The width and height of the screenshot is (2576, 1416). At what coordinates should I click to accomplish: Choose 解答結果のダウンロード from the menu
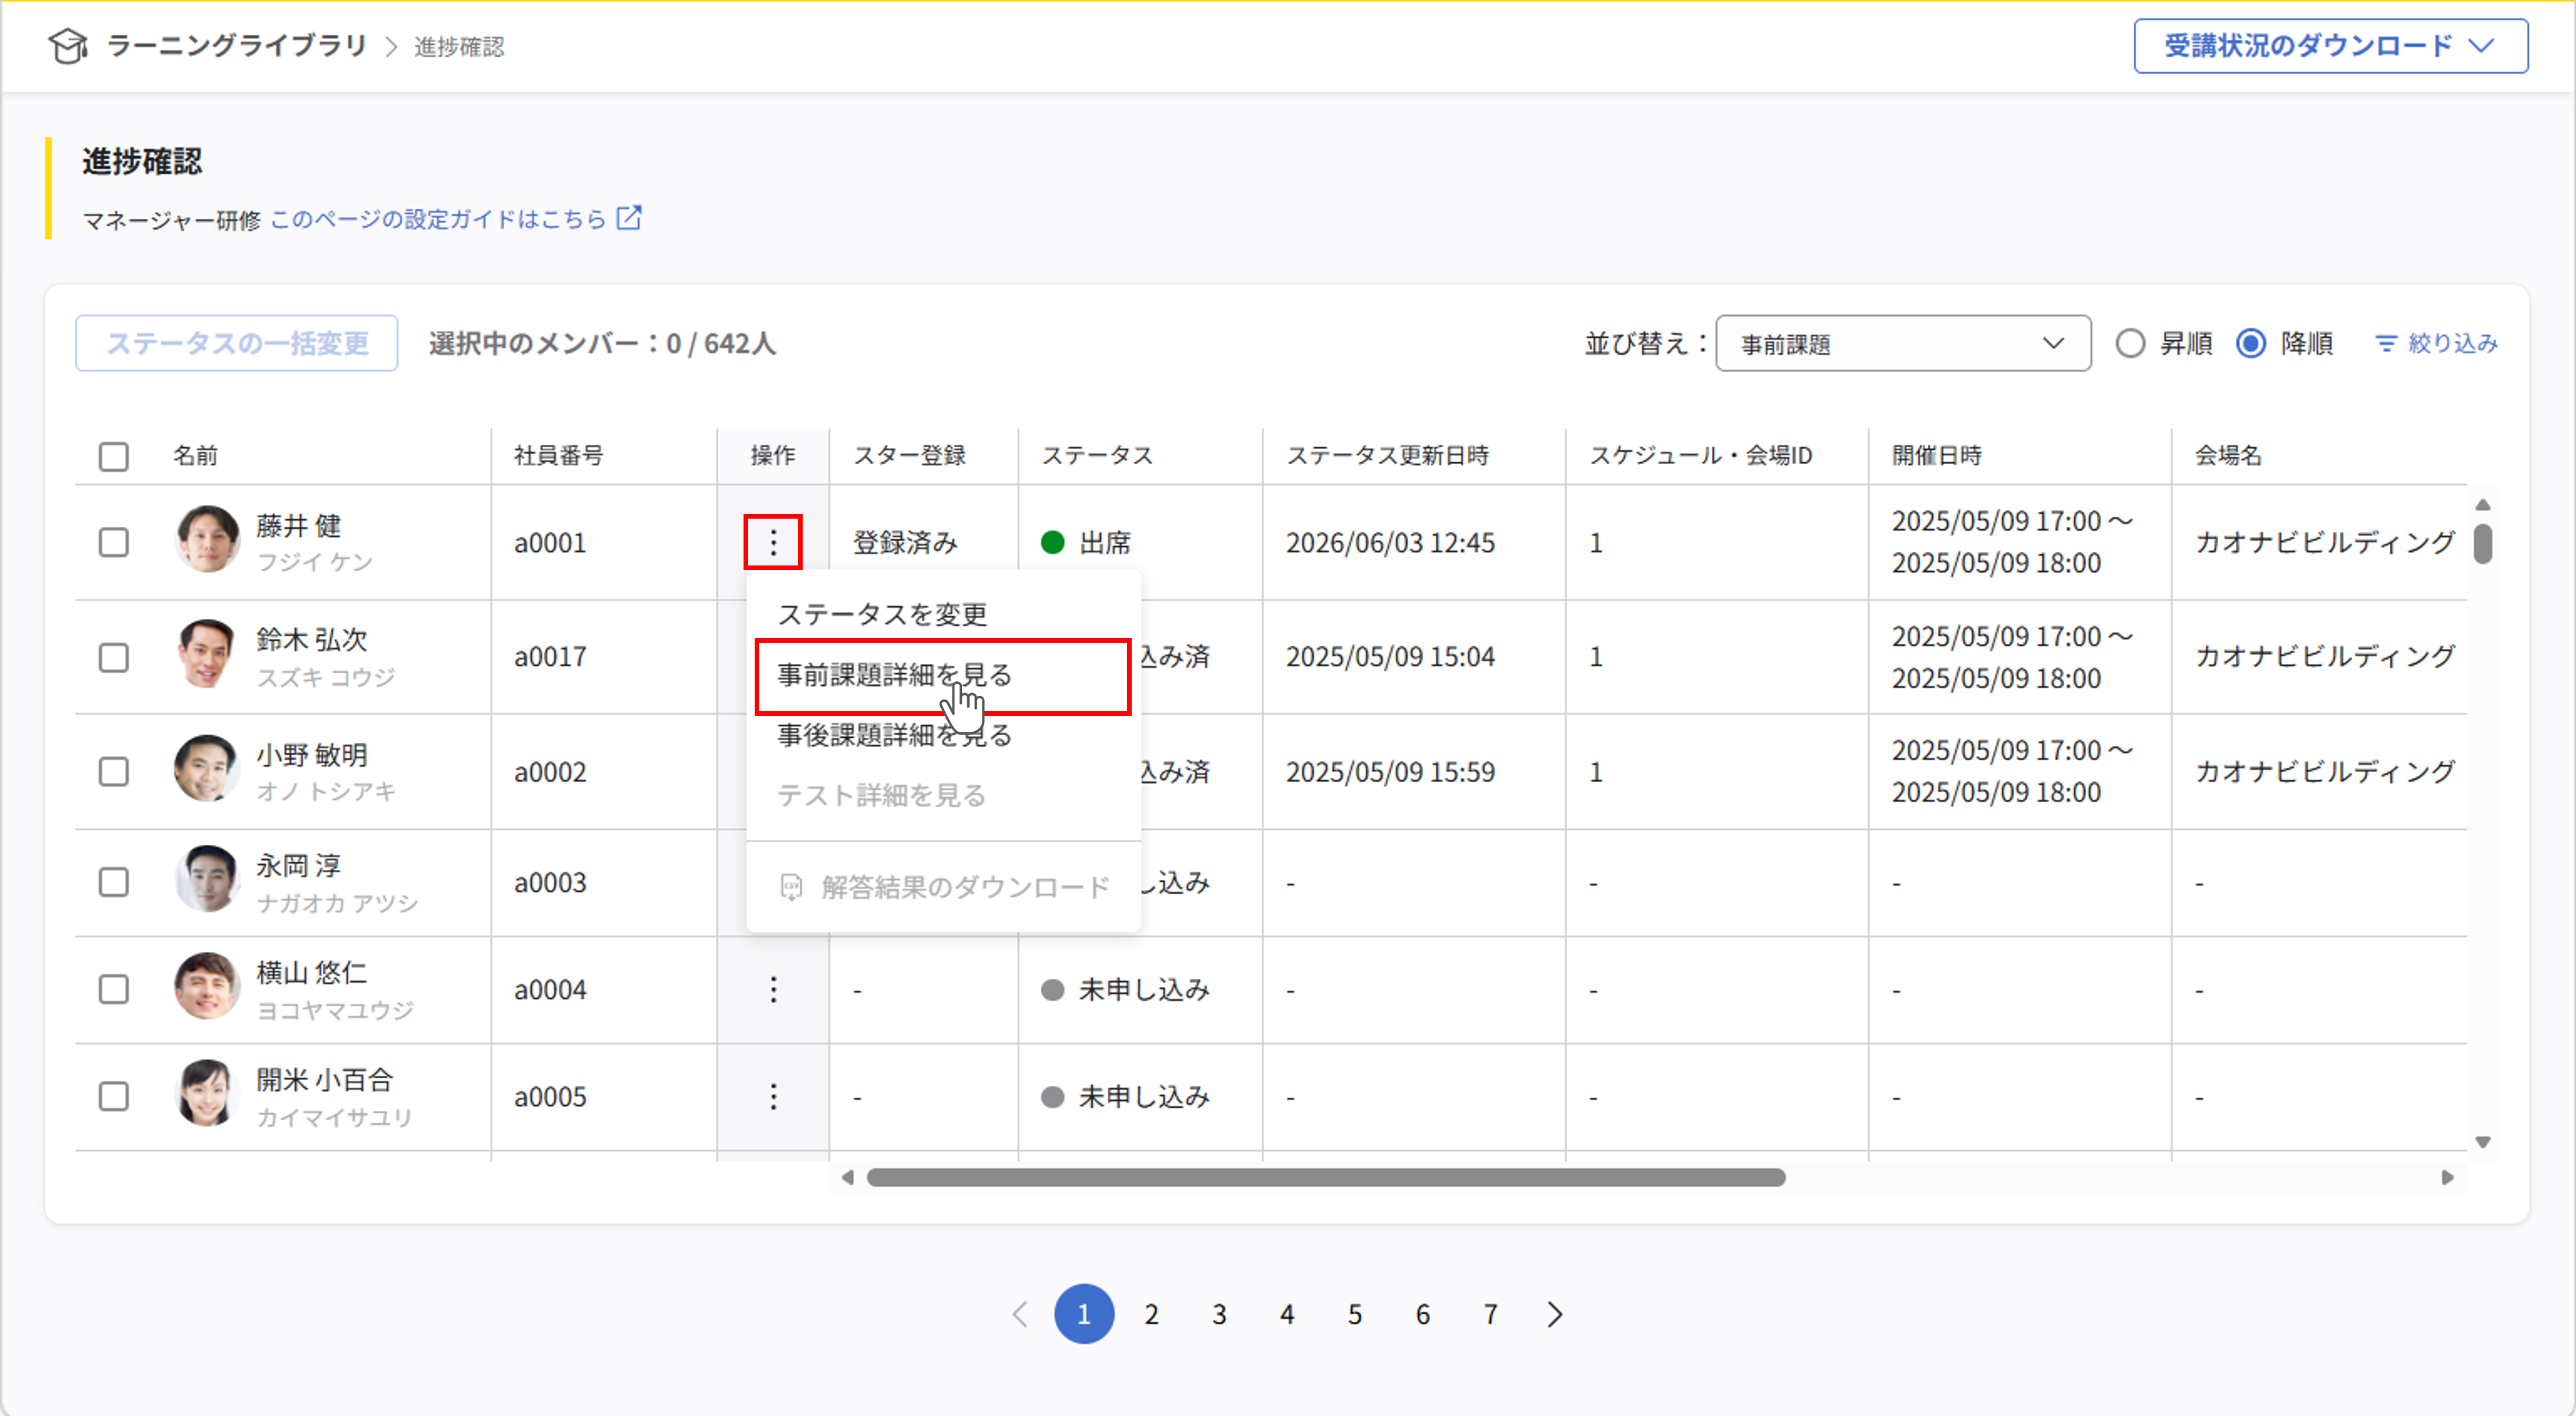tap(943, 887)
